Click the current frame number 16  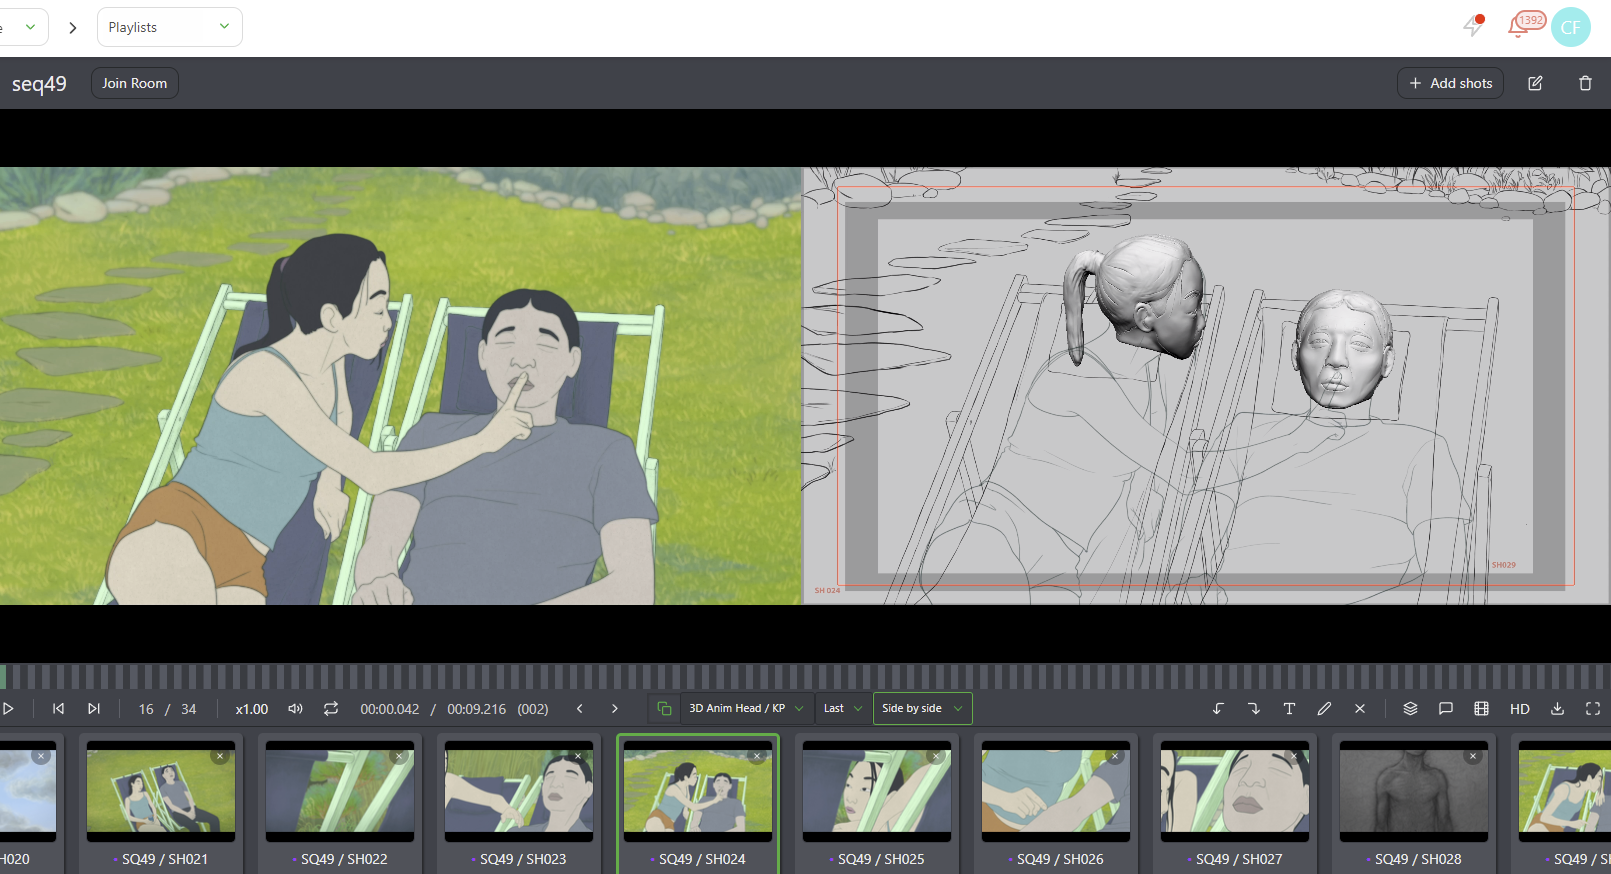point(146,709)
